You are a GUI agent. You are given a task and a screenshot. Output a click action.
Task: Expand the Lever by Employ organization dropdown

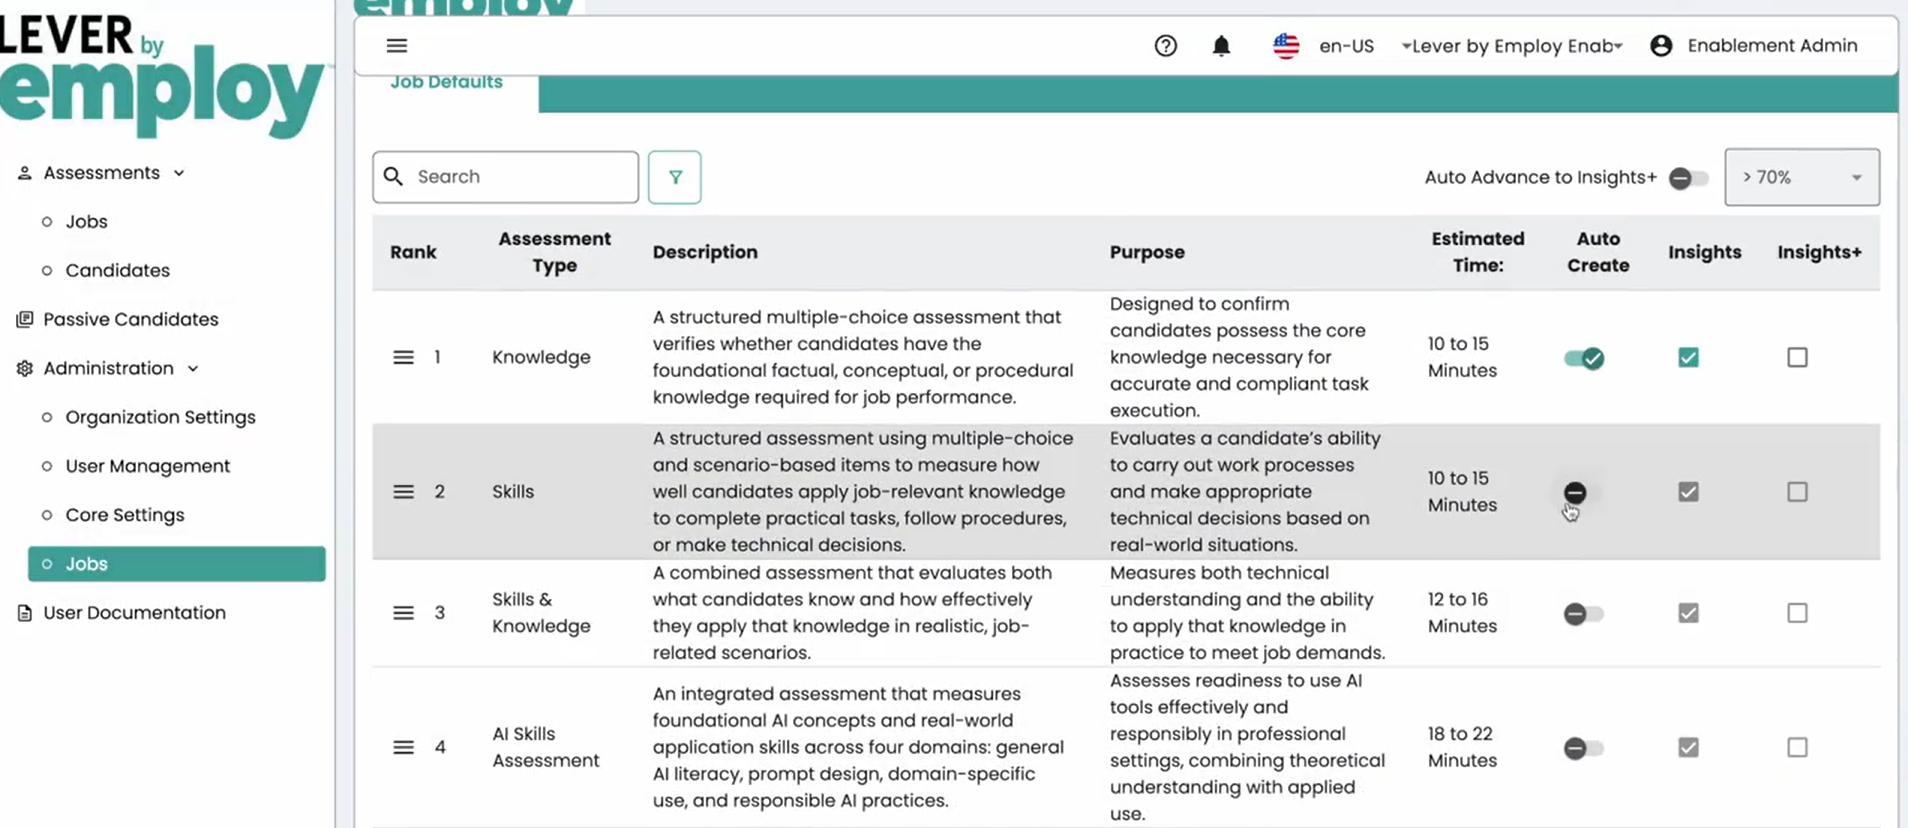point(1513,46)
